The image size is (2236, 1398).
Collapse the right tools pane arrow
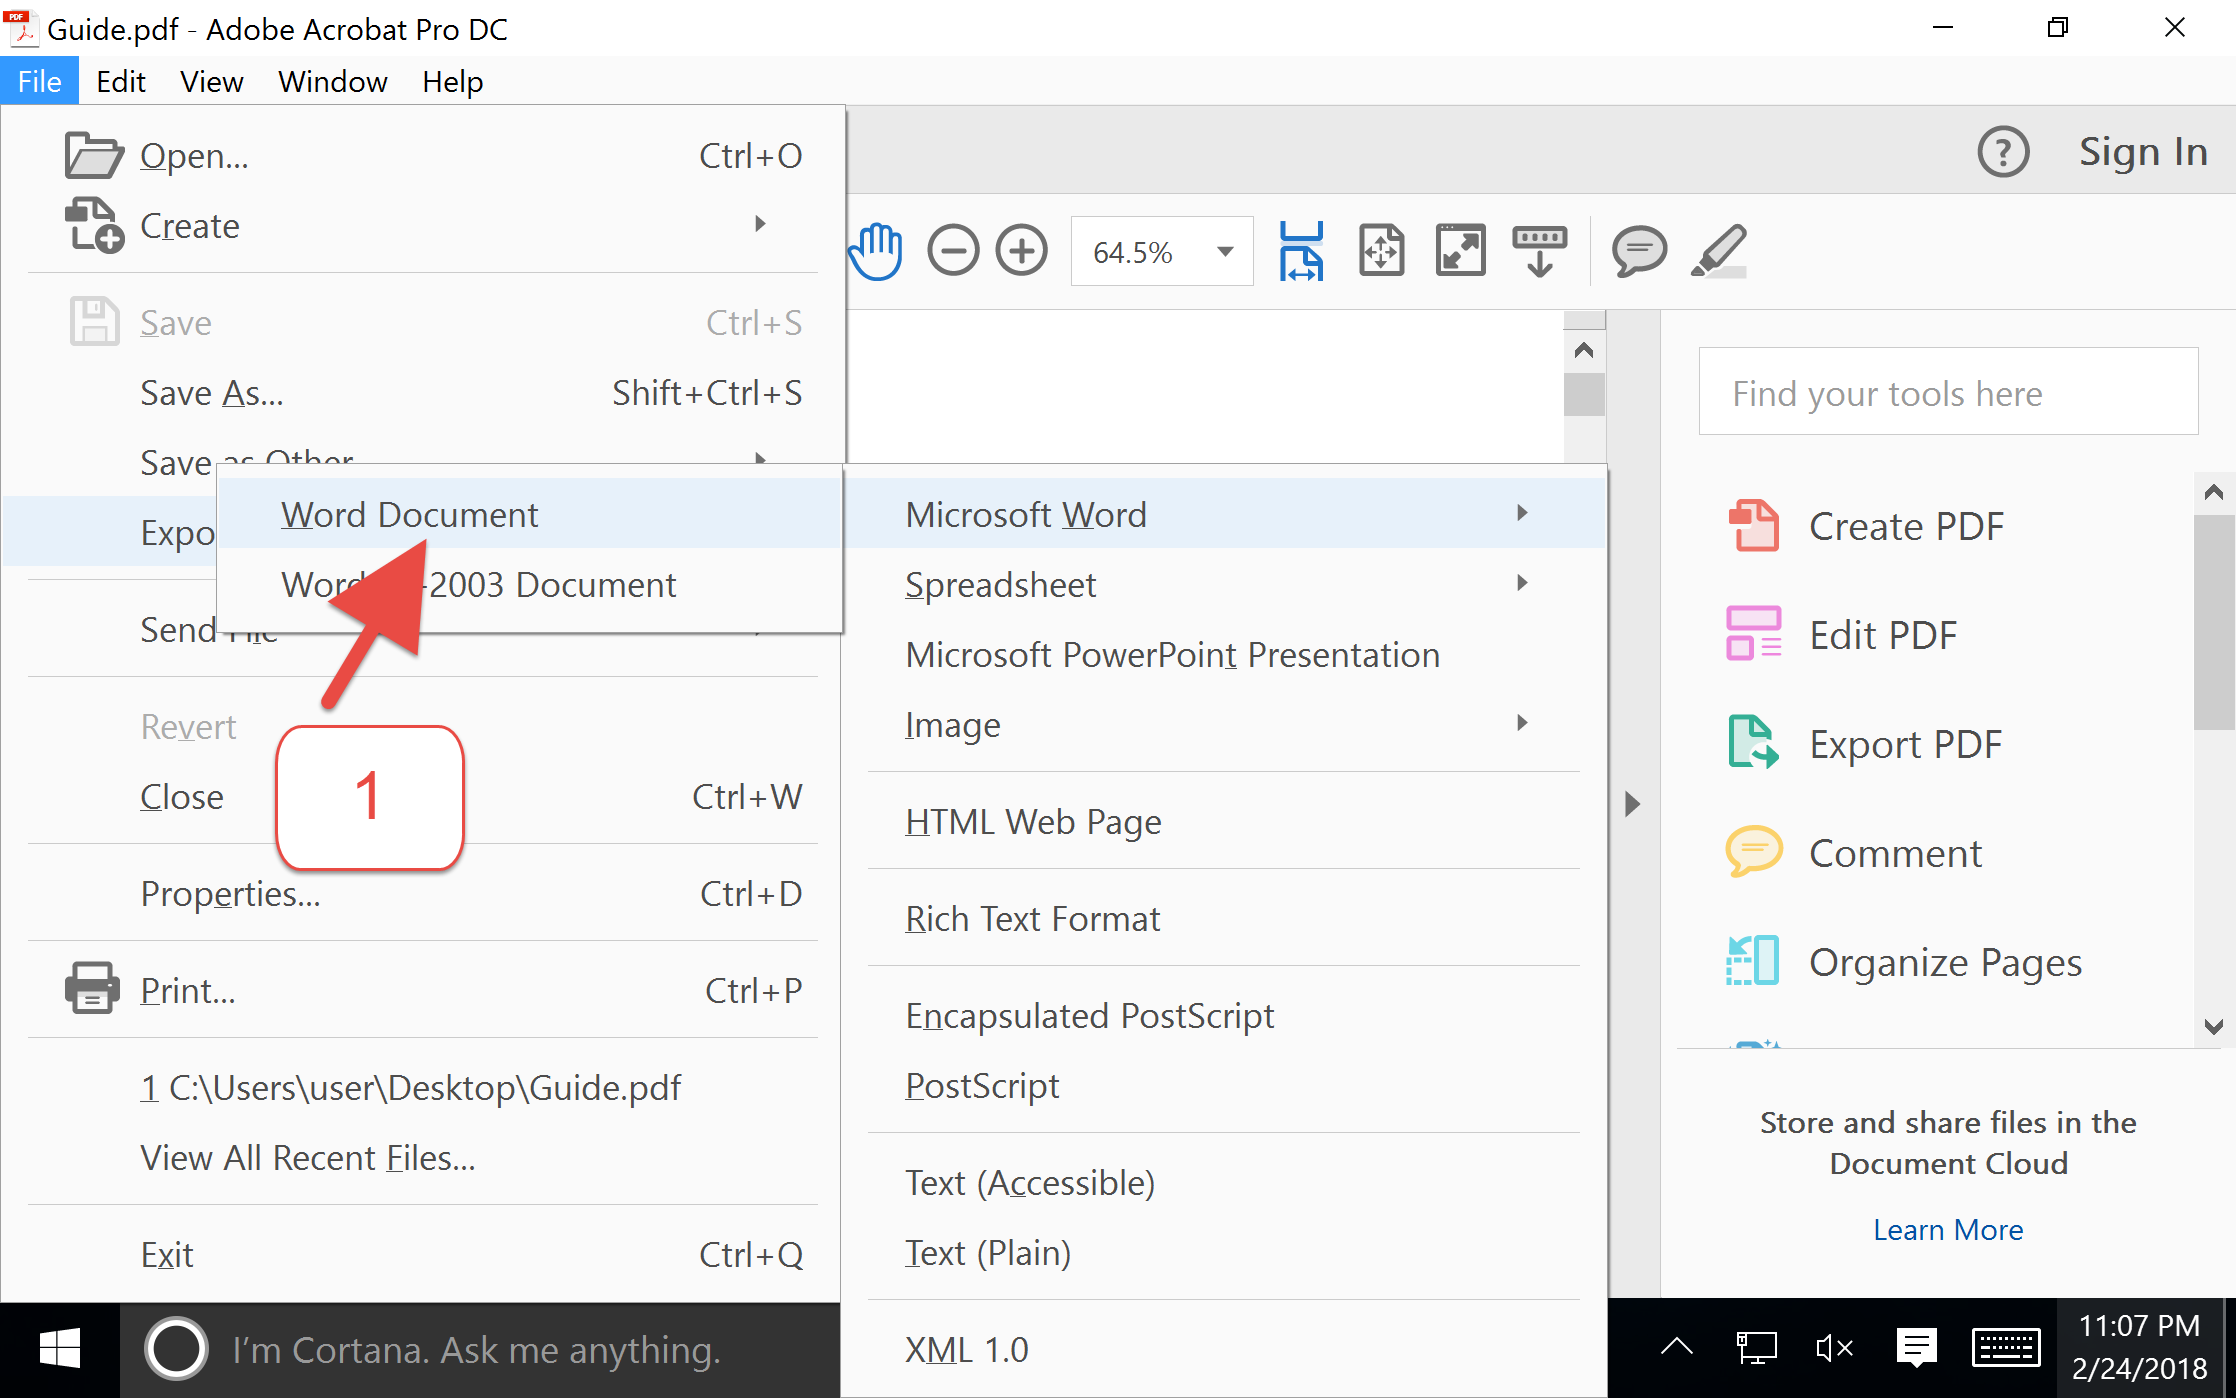tap(1632, 804)
